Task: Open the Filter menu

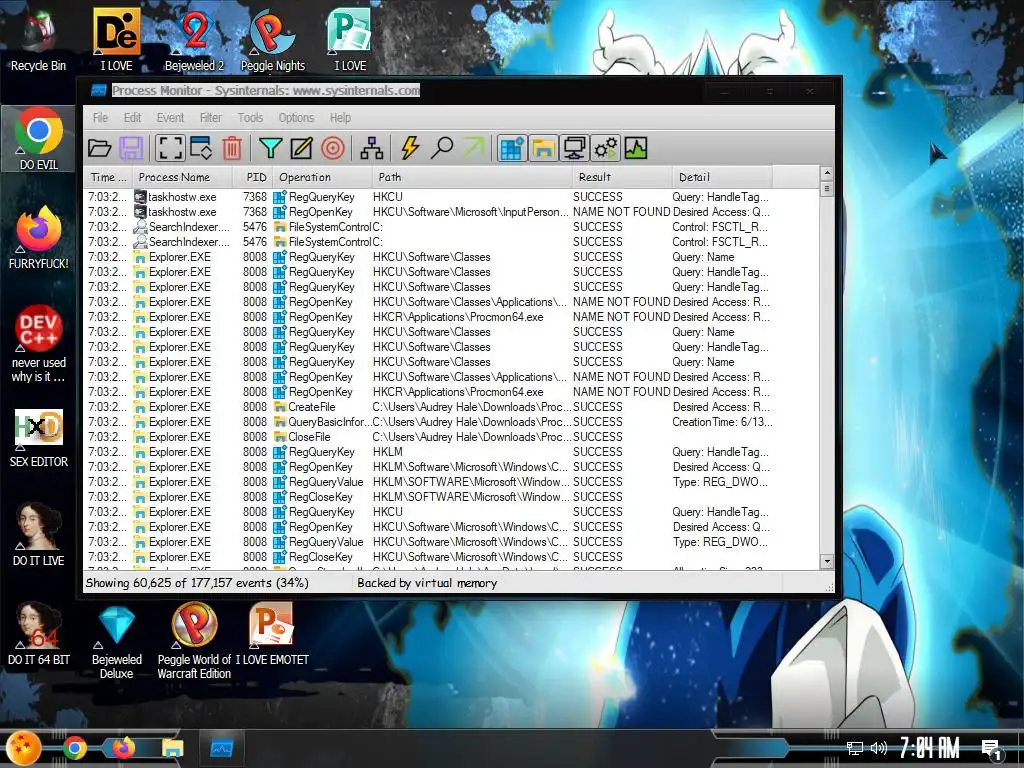Action: coord(210,118)
